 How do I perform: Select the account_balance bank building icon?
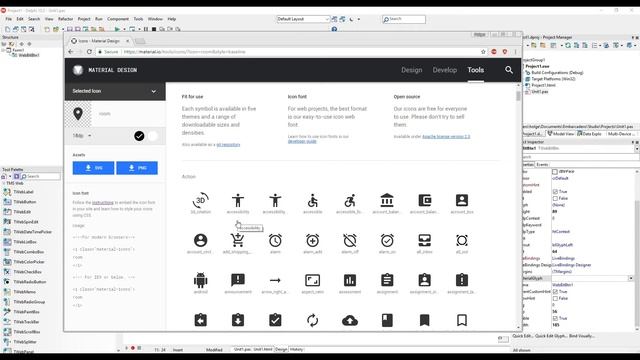pyautogui.click(x=387, y=200)
